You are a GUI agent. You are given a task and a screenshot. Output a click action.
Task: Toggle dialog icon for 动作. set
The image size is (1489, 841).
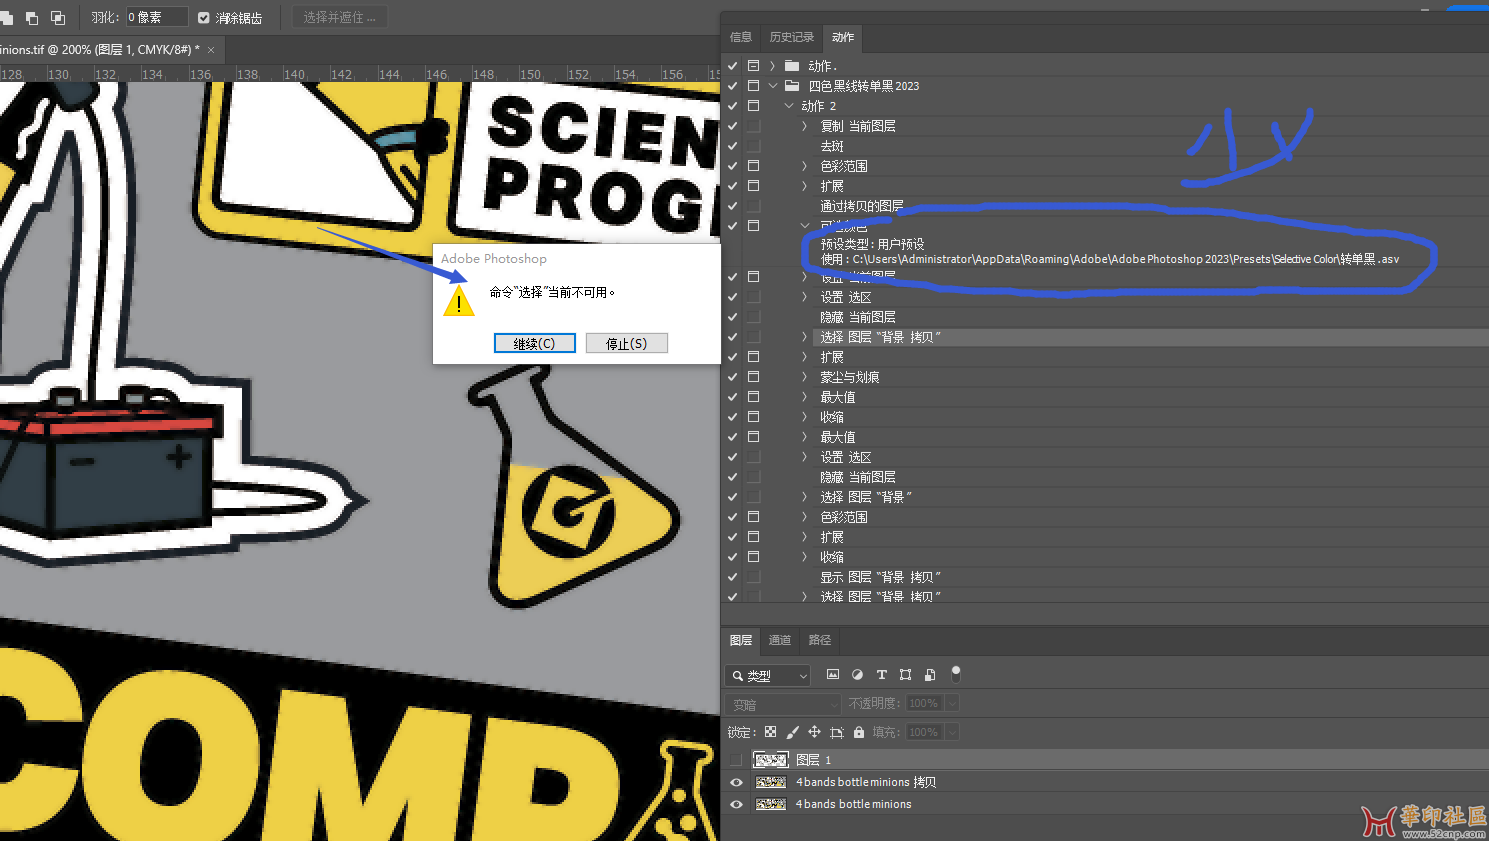[753, 66]
